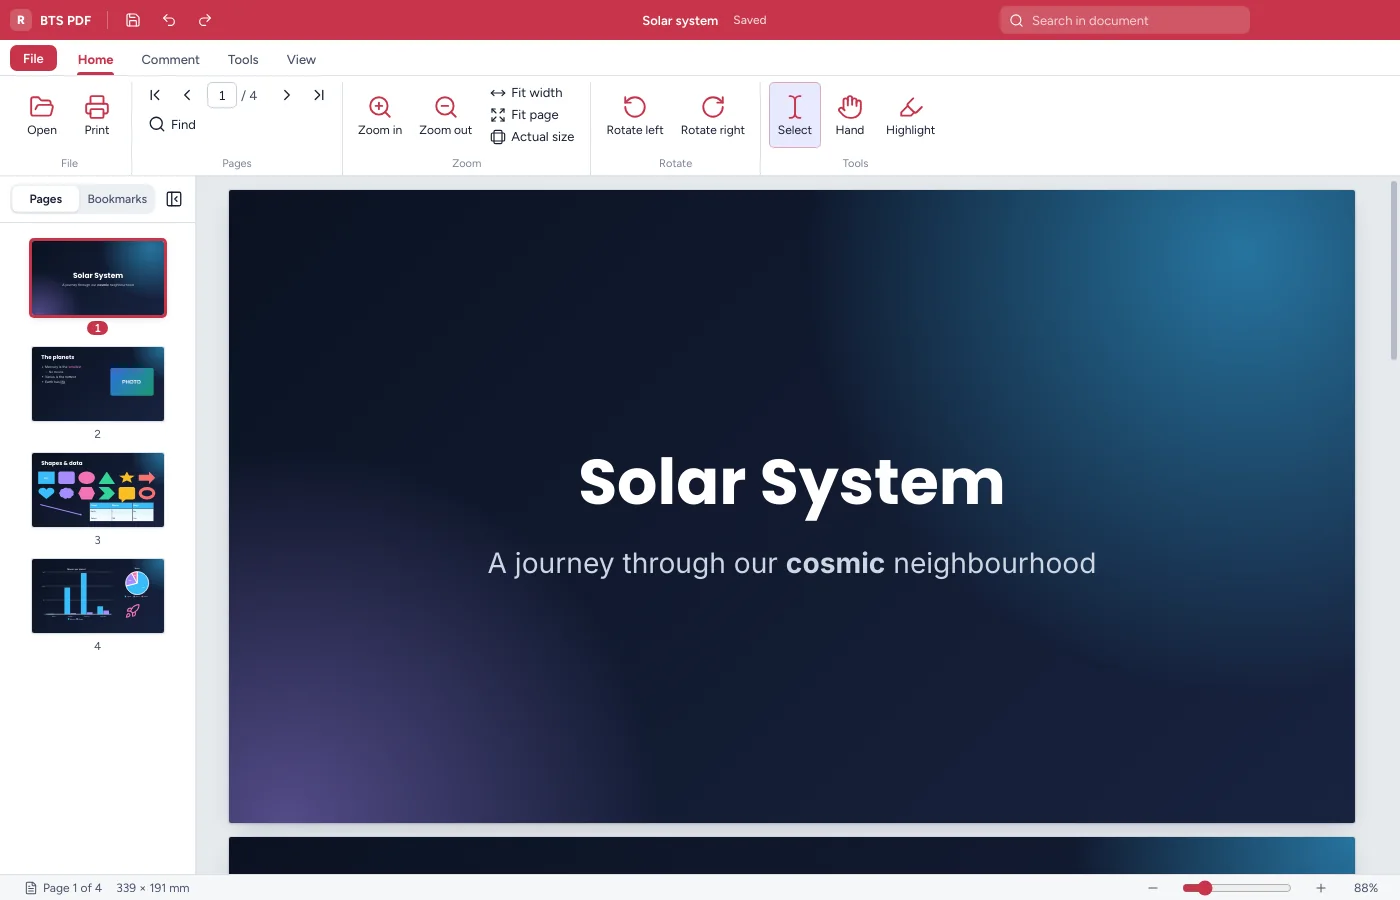
Task: Select page 1 Solar System thumbnail
Action: tap(98, 278)
